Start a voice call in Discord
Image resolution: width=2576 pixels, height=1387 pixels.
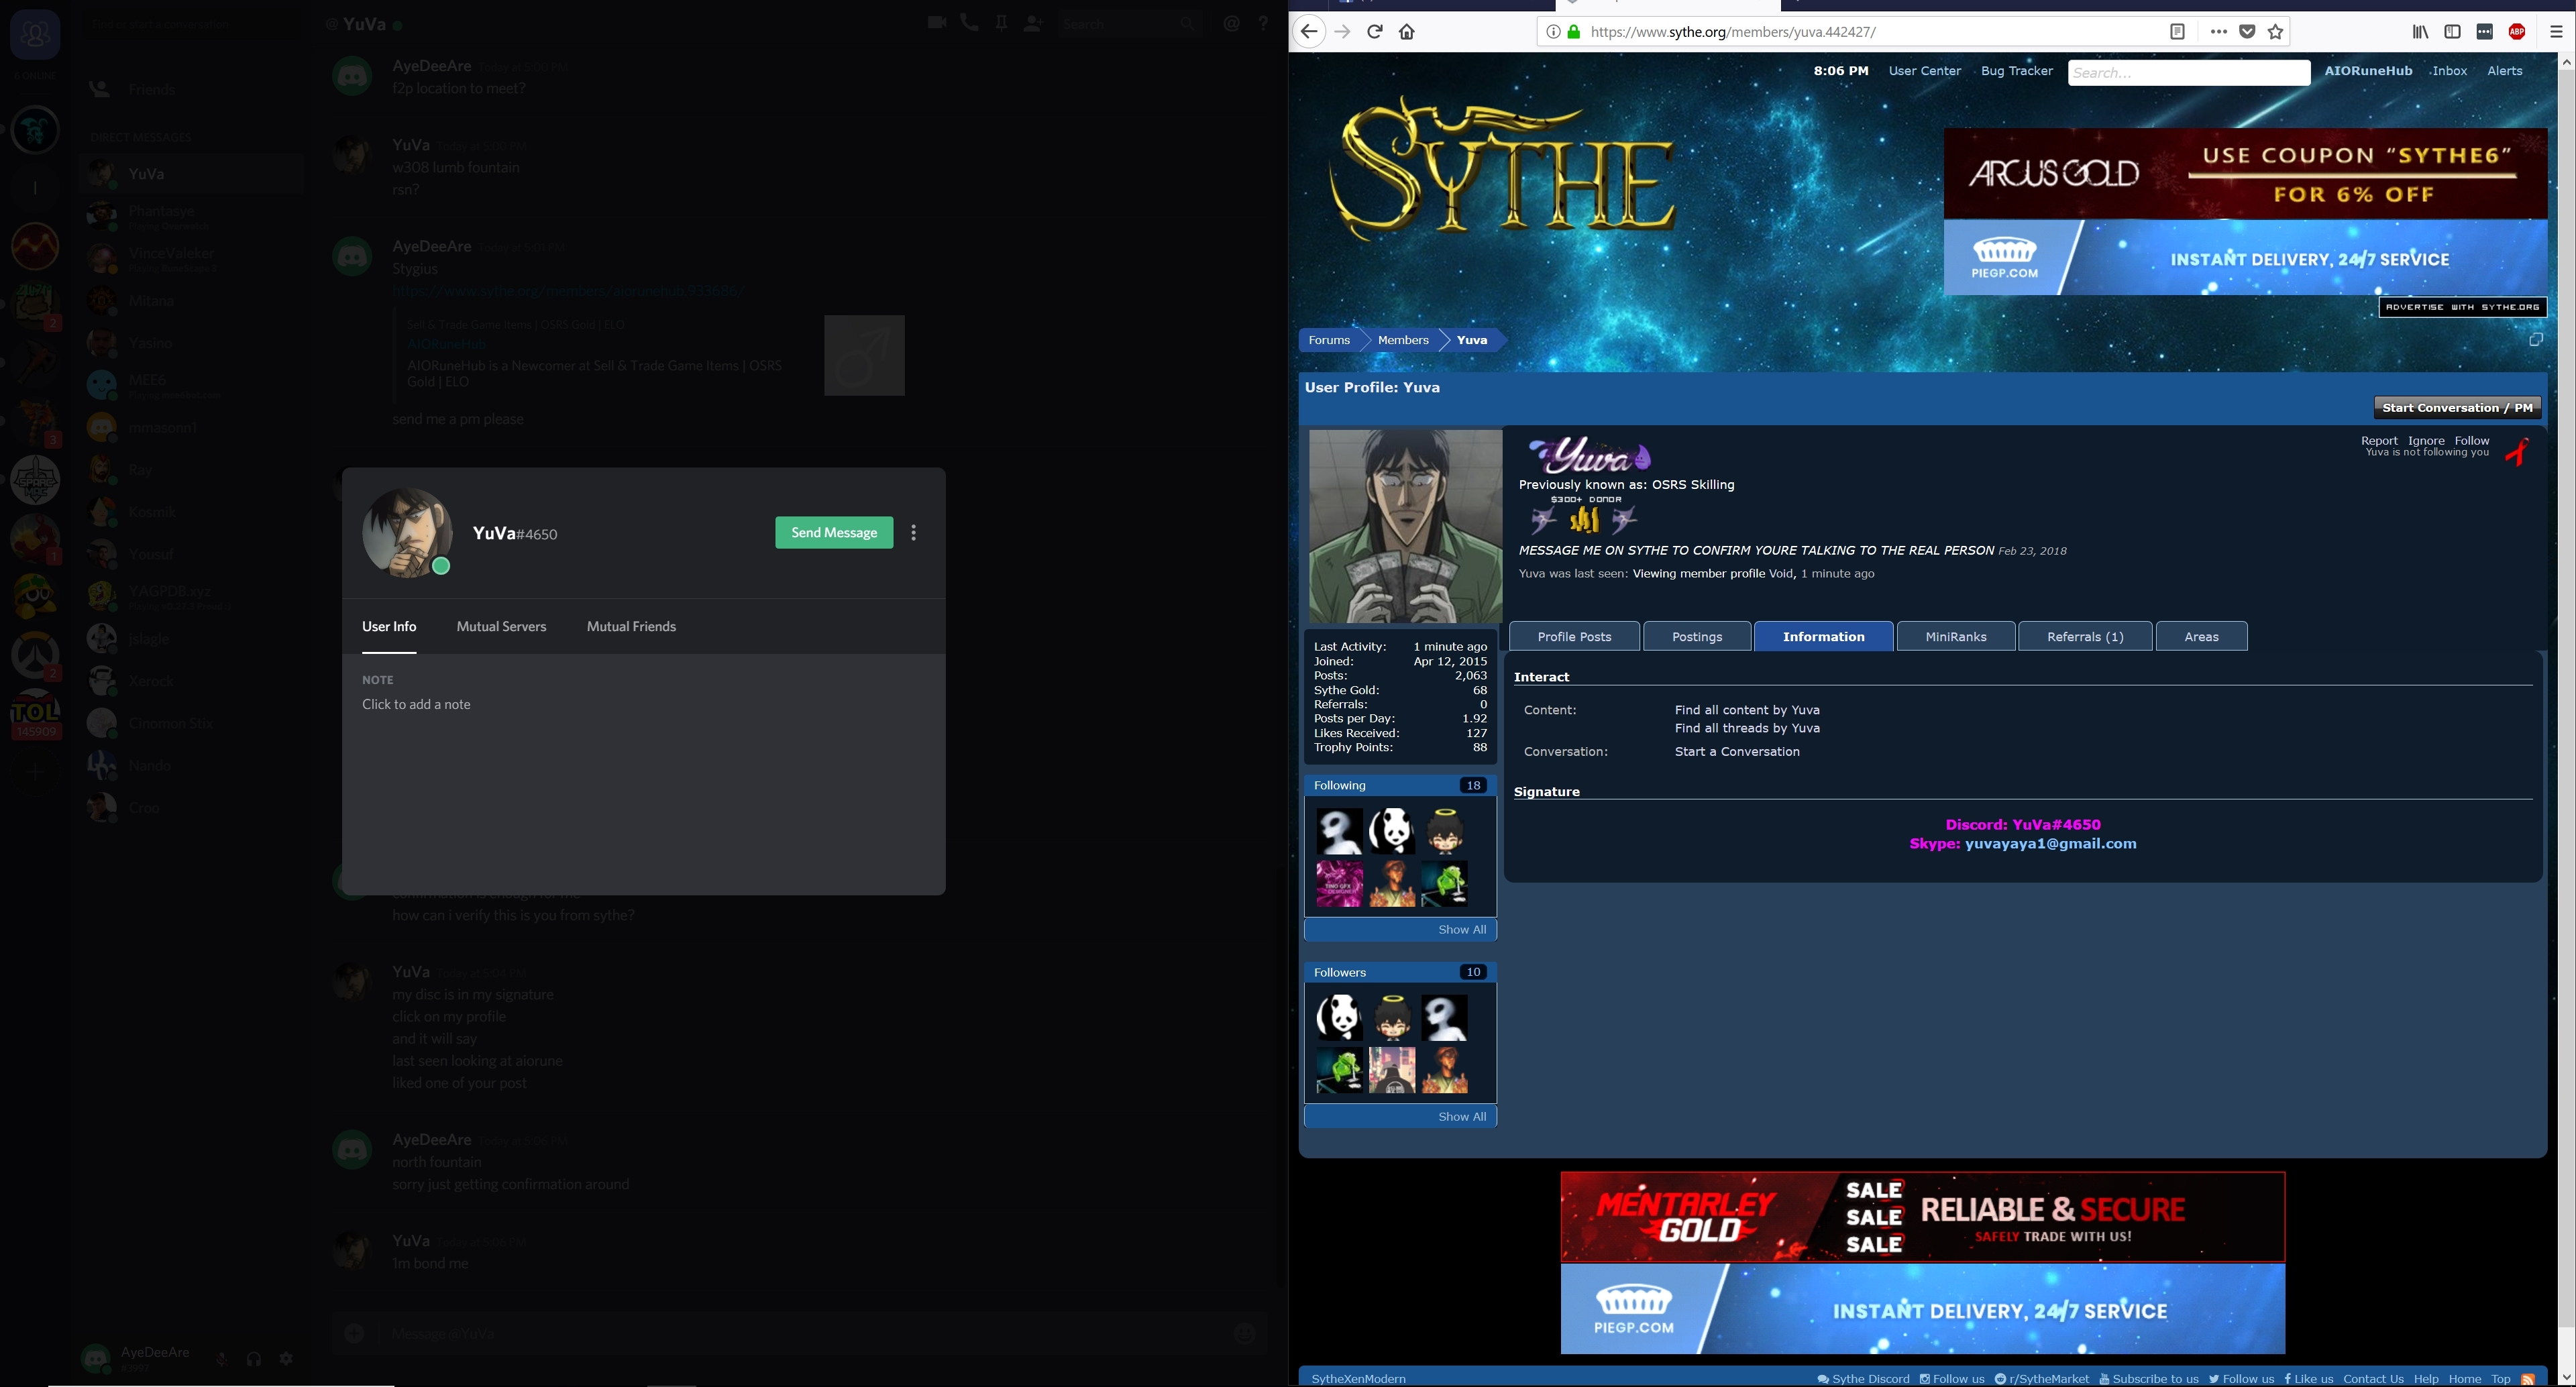click(x=969, y=23)
